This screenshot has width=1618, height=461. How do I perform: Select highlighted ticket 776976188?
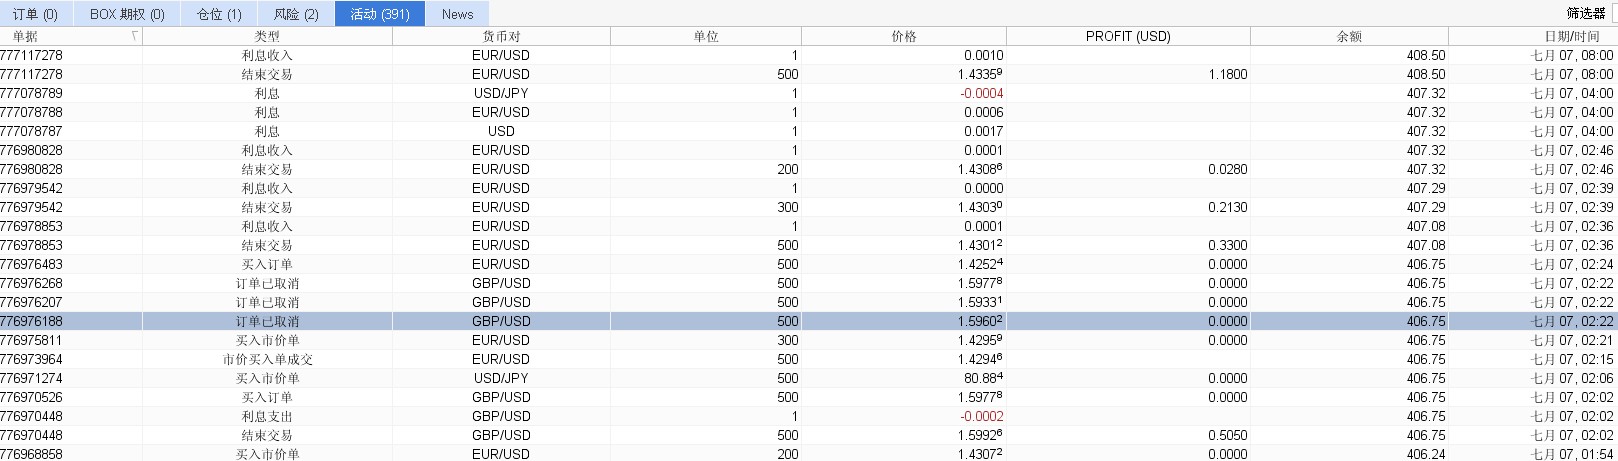[31, 321]
